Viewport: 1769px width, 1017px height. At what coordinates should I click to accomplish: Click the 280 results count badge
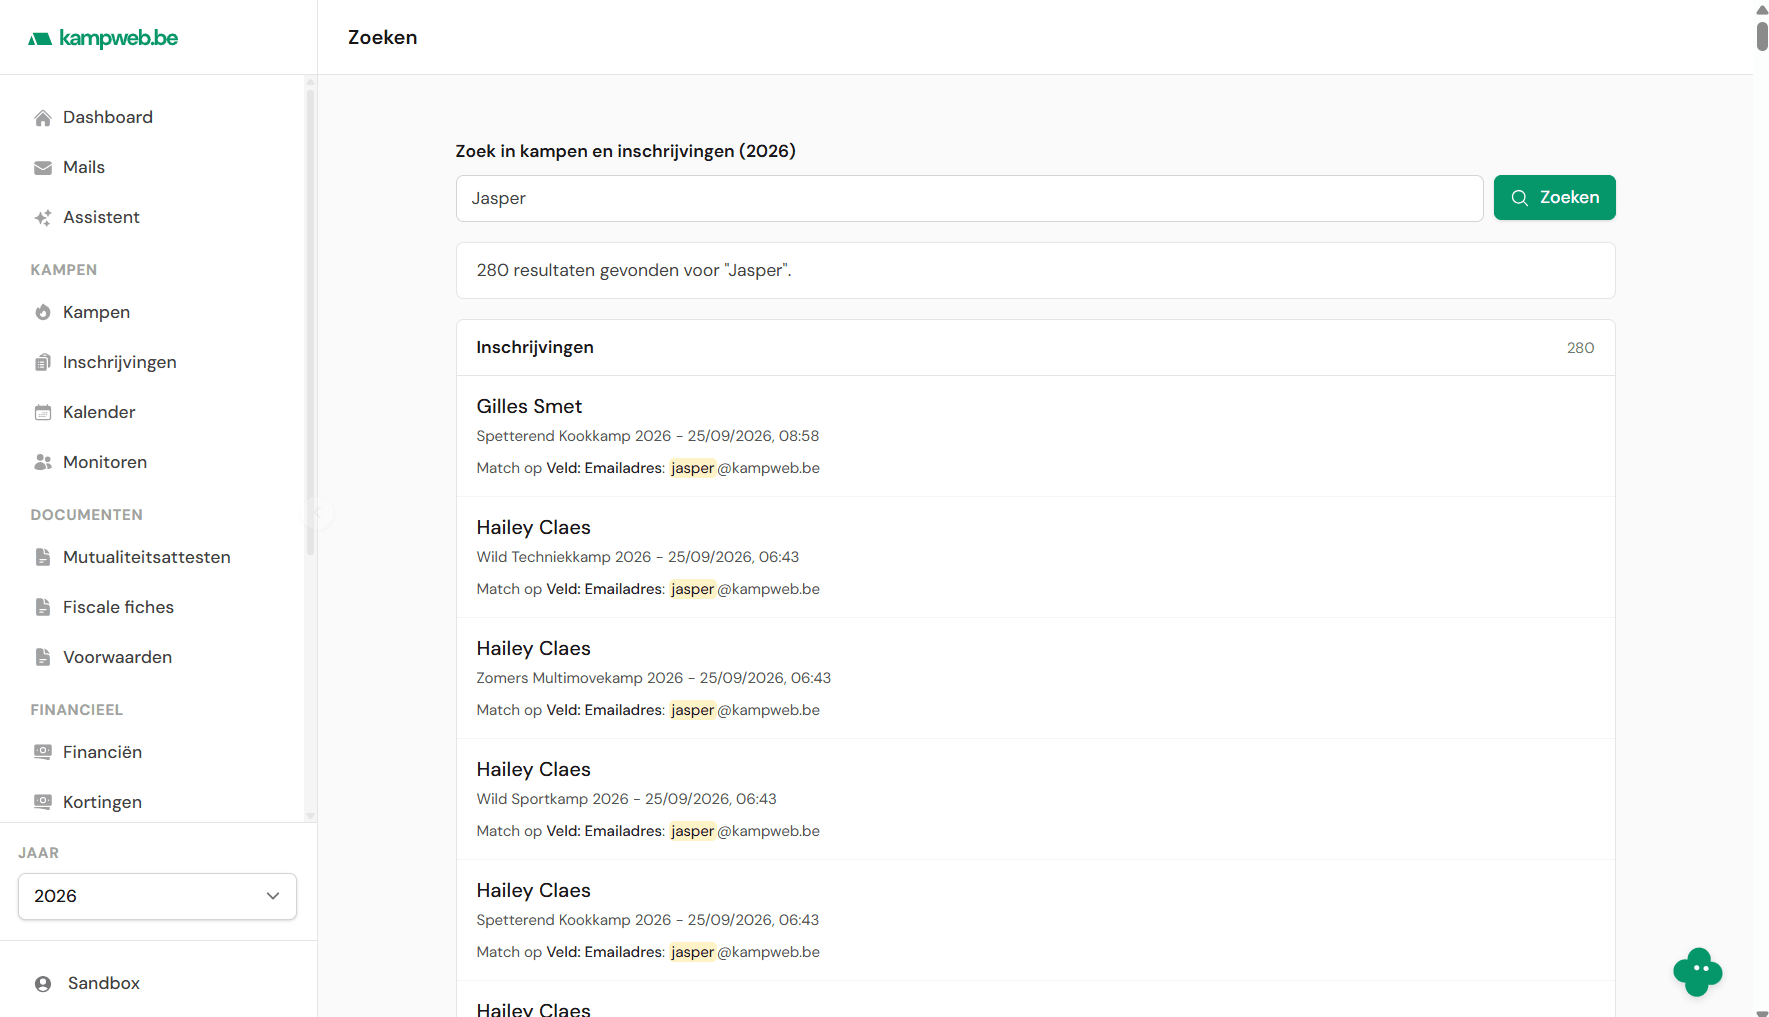point(1580,348)
